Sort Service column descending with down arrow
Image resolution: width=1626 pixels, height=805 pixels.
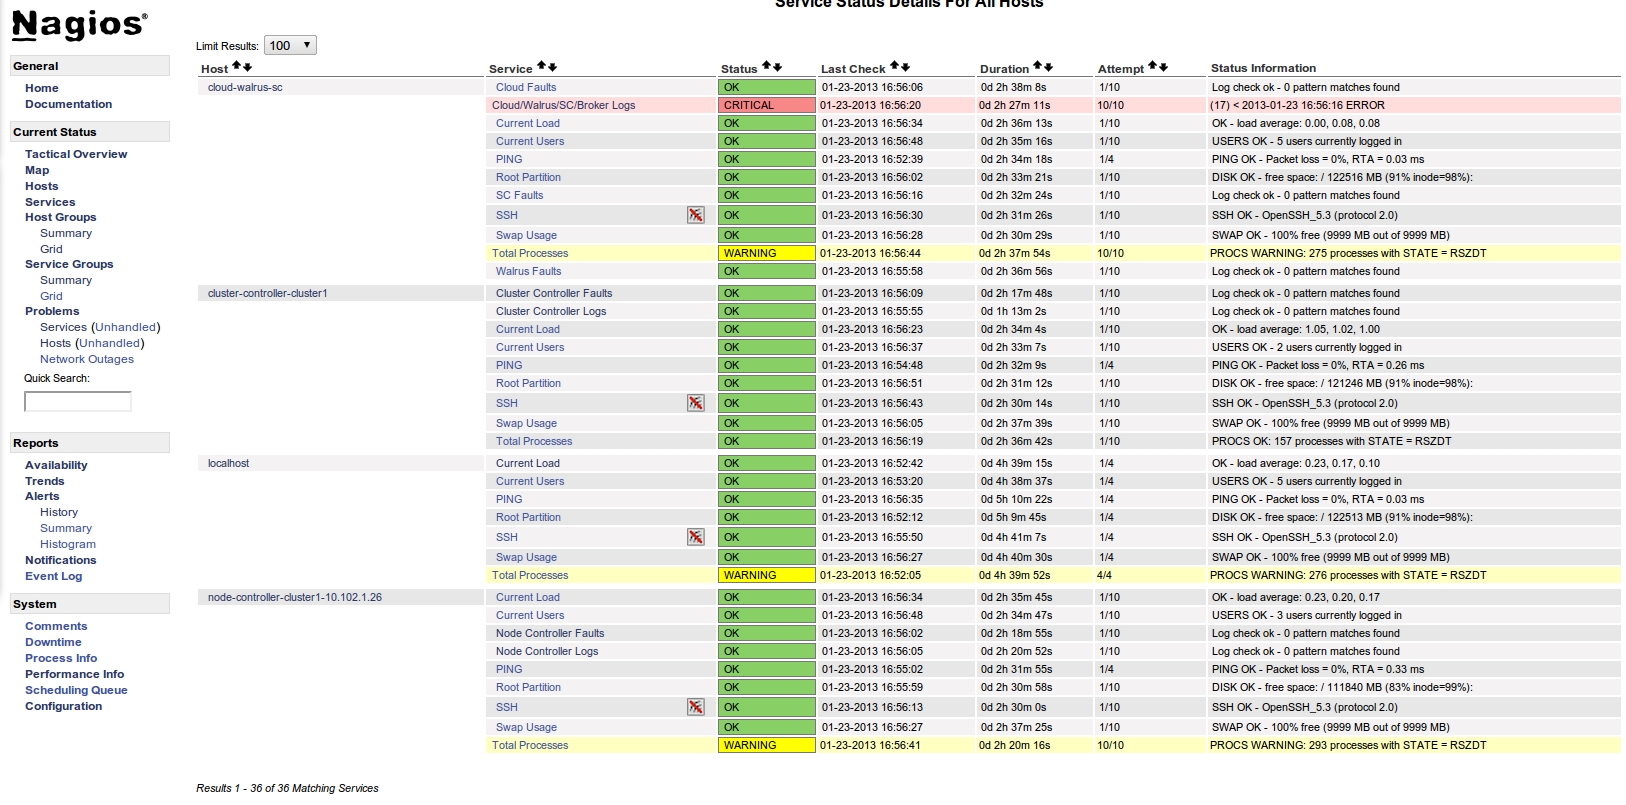(x=552, y=67)
